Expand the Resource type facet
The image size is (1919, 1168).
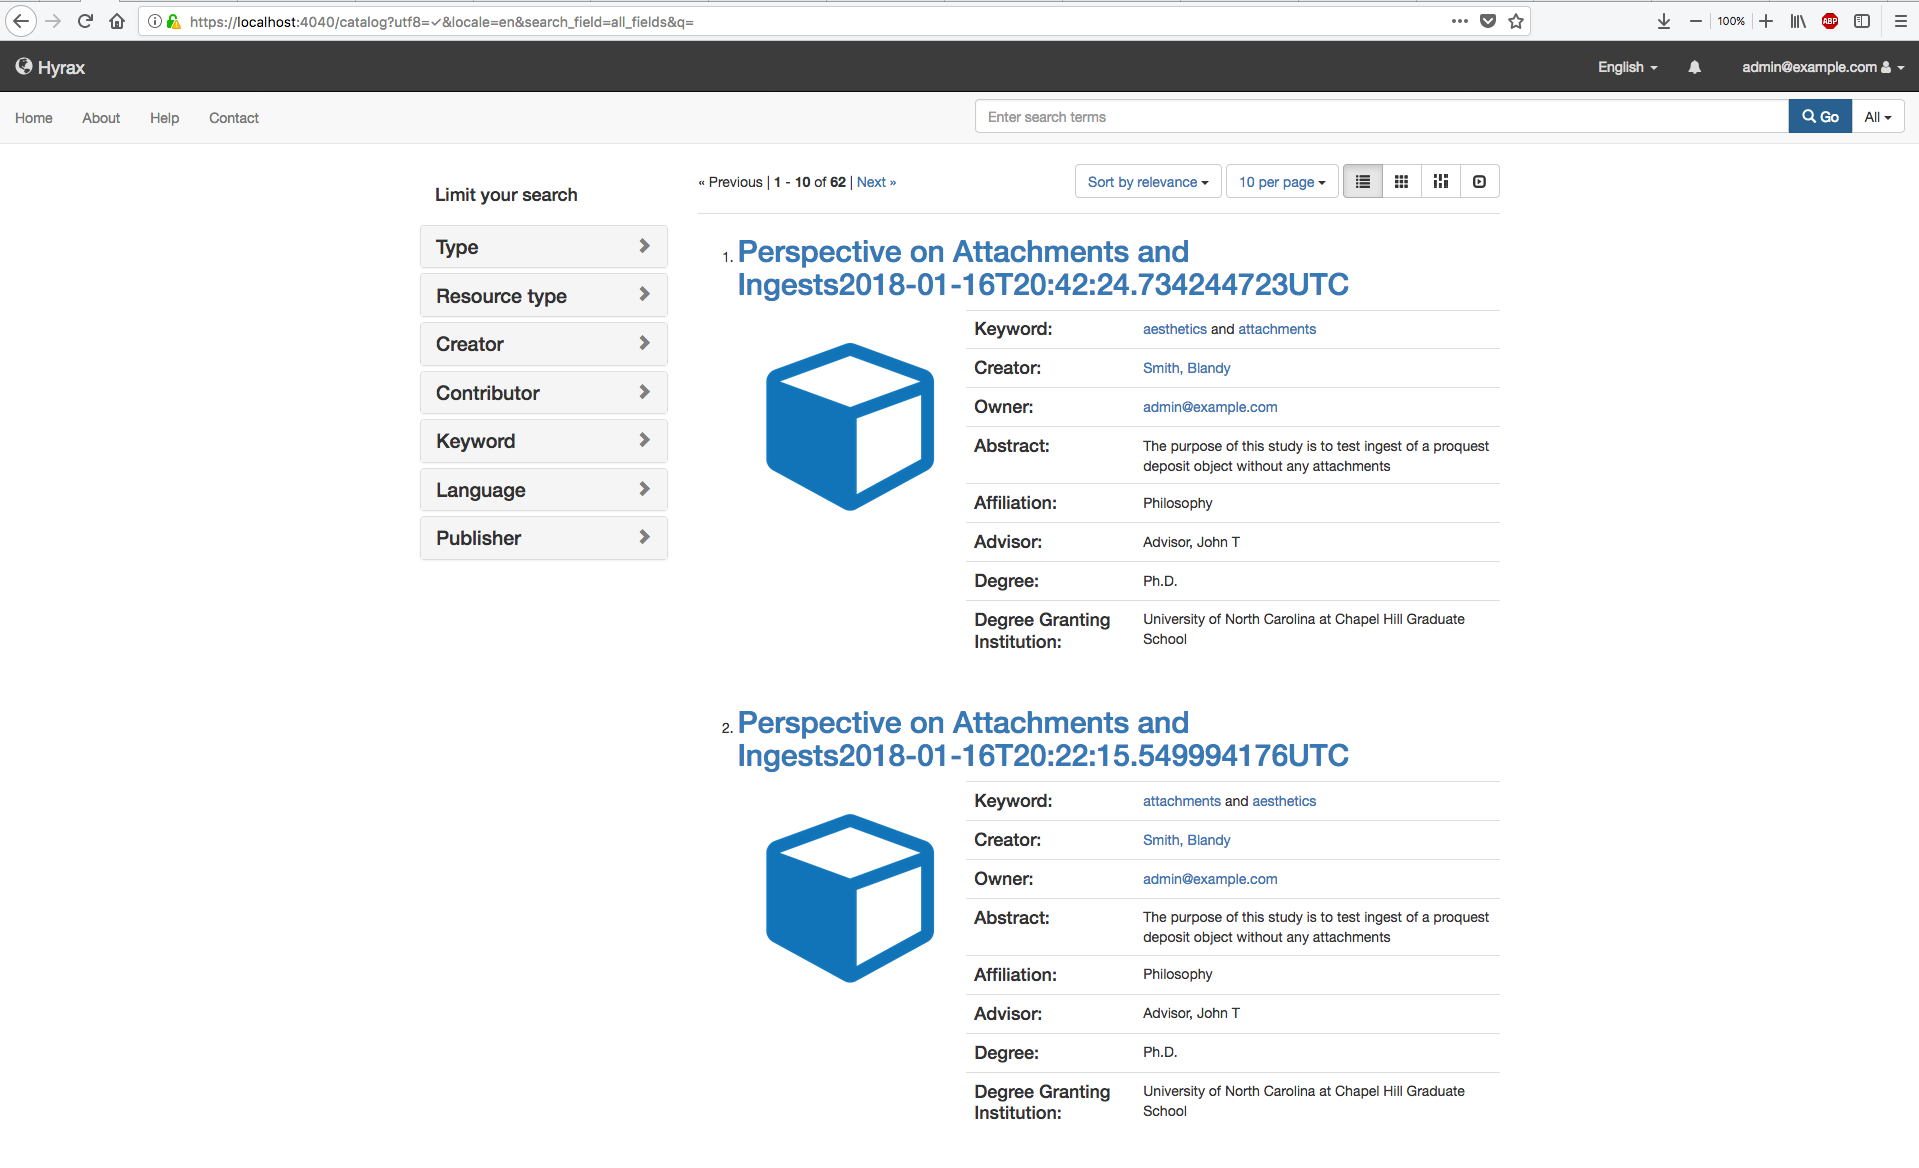pos(543,296)
